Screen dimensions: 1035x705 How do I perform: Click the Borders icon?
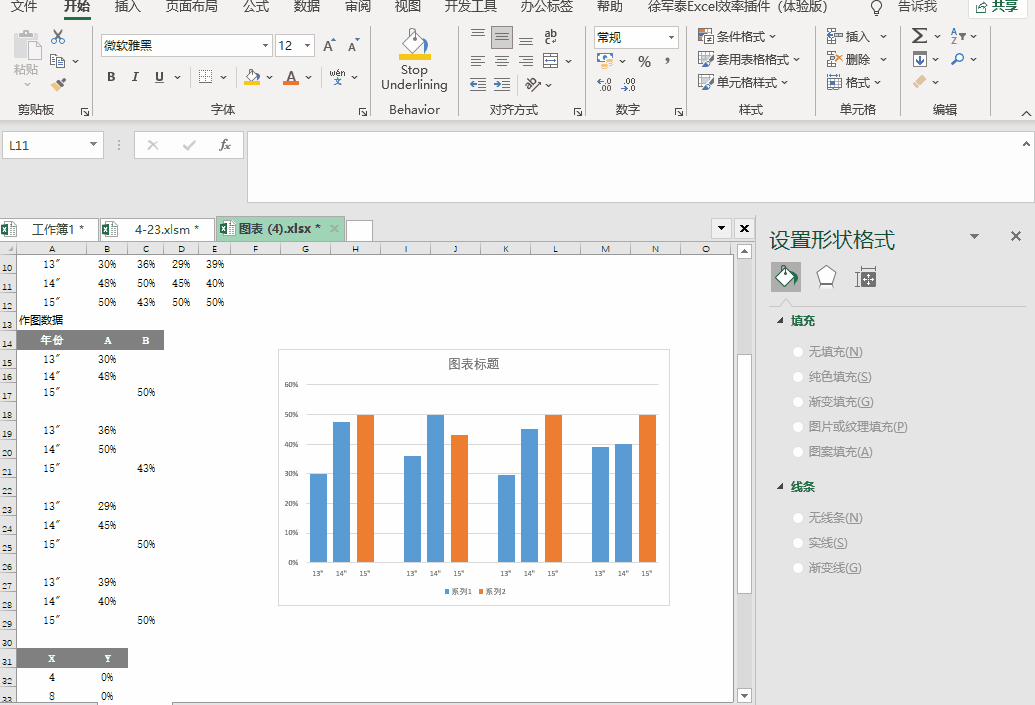(x=205, y=77)
